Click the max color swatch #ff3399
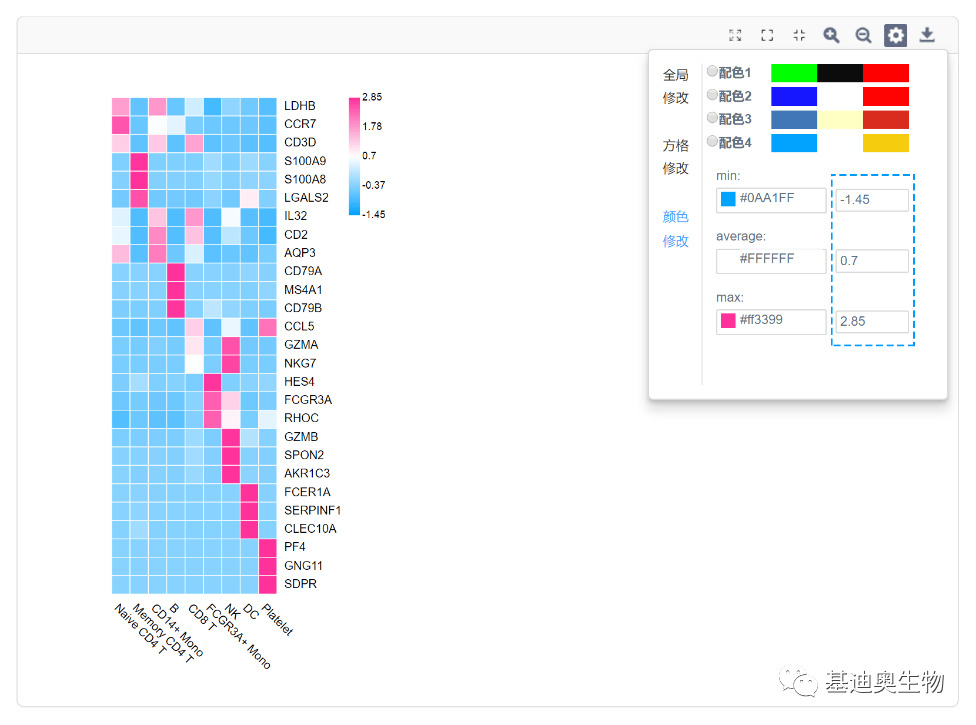 pos(728,320)
